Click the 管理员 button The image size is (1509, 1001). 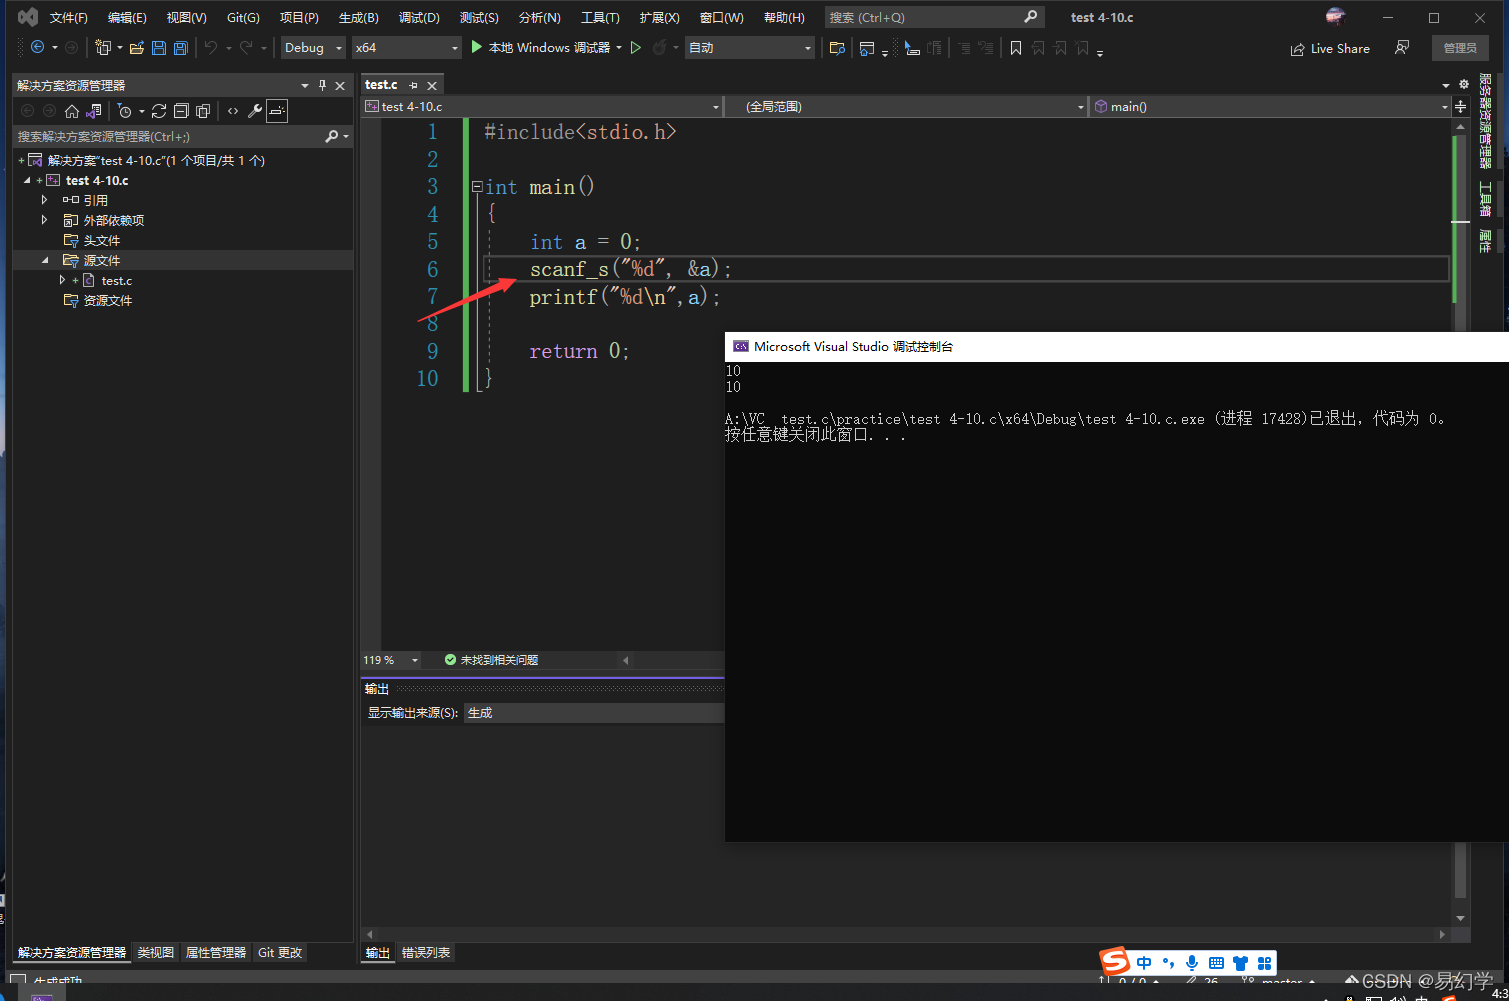pyautogui.click(x=1460, y=48)
